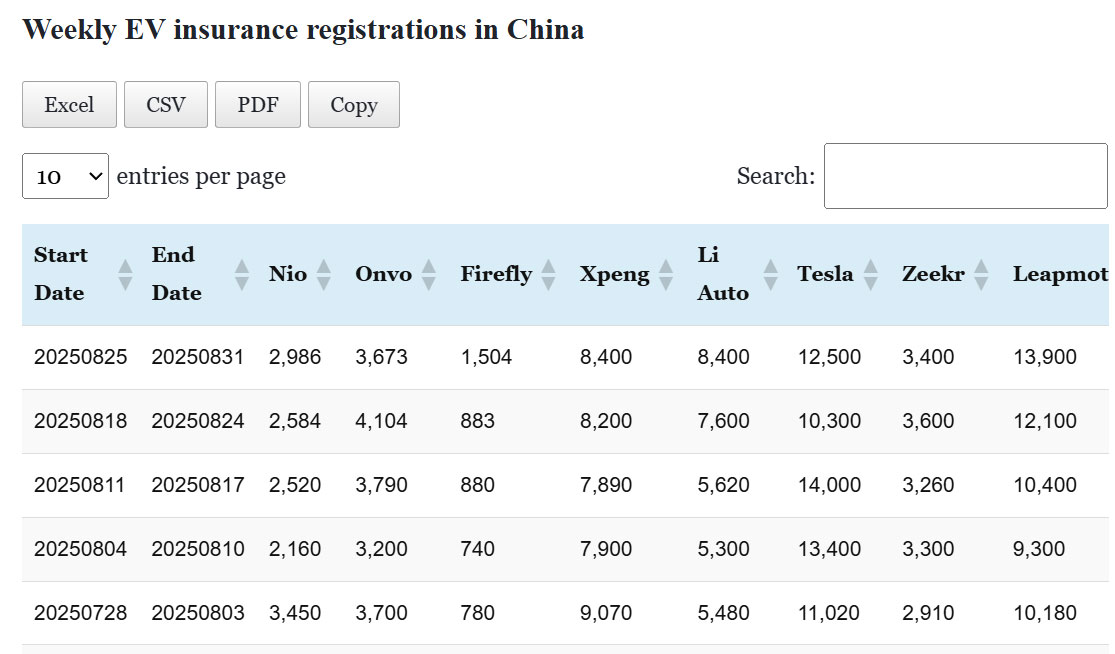Select the Start Date header label
Image resolution: width=1115 pixels, height=654 pixels.
click(x=61, y=274)
